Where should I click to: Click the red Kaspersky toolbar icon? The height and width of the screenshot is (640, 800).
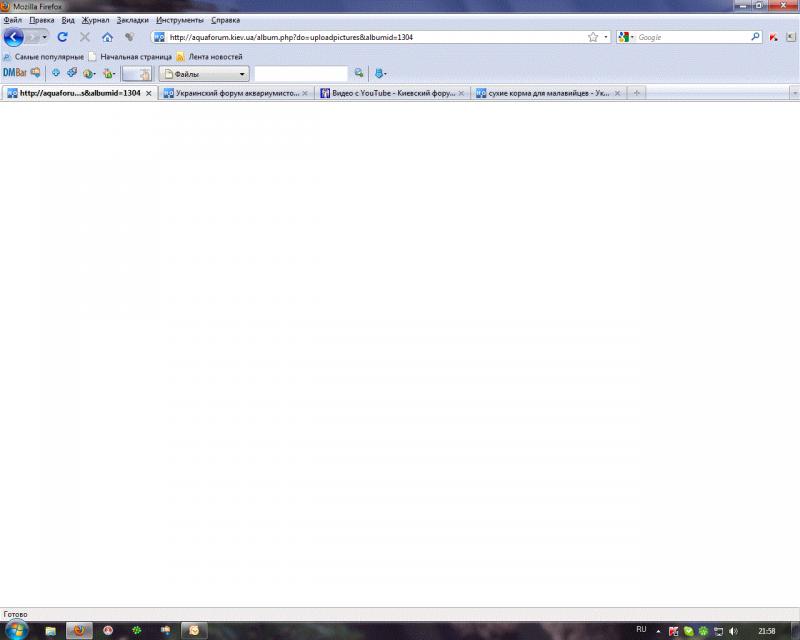[x=774, y=37]
